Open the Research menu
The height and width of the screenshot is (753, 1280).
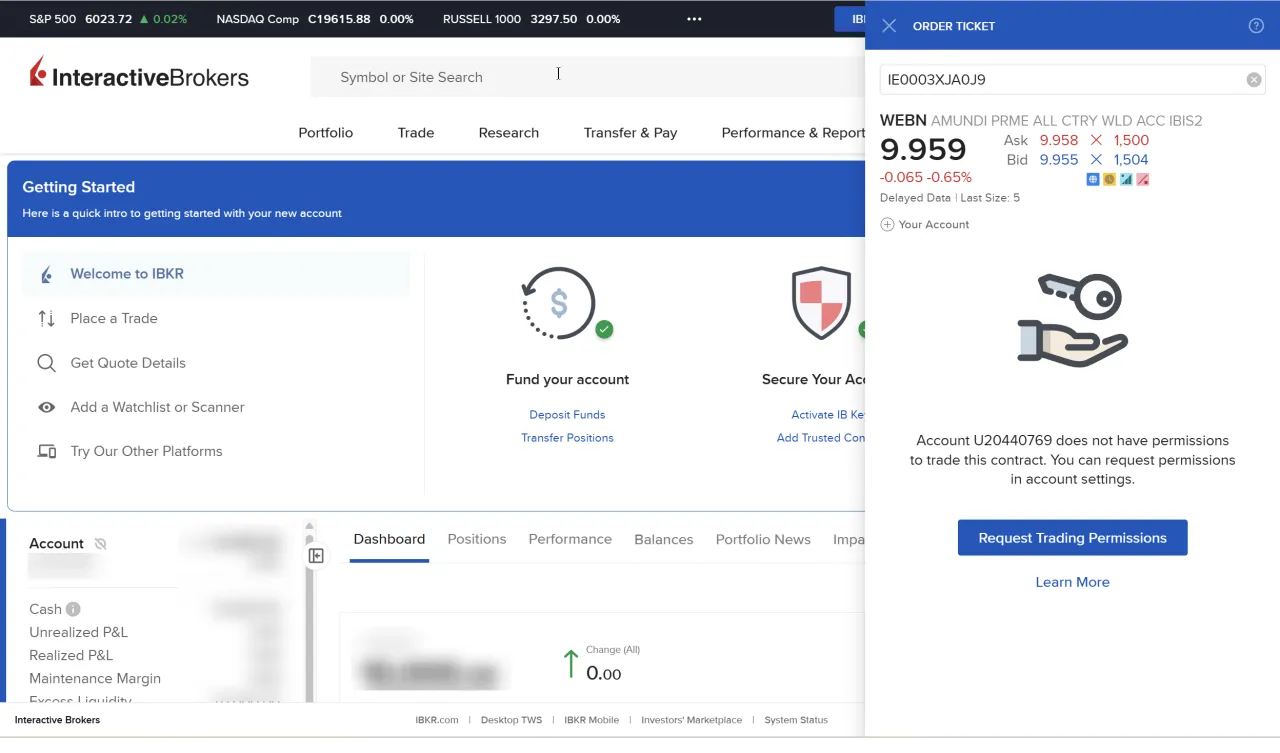(508, 132)
